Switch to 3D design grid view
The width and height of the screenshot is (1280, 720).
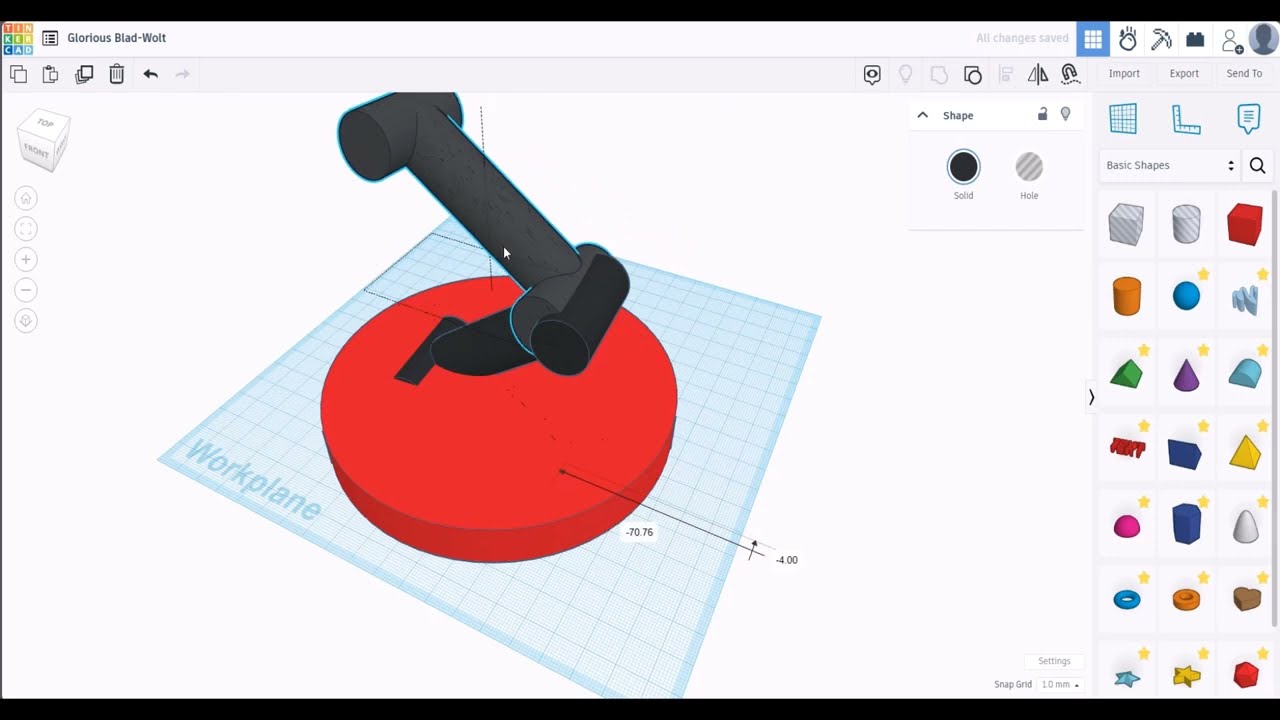(x=1093, y=39)
